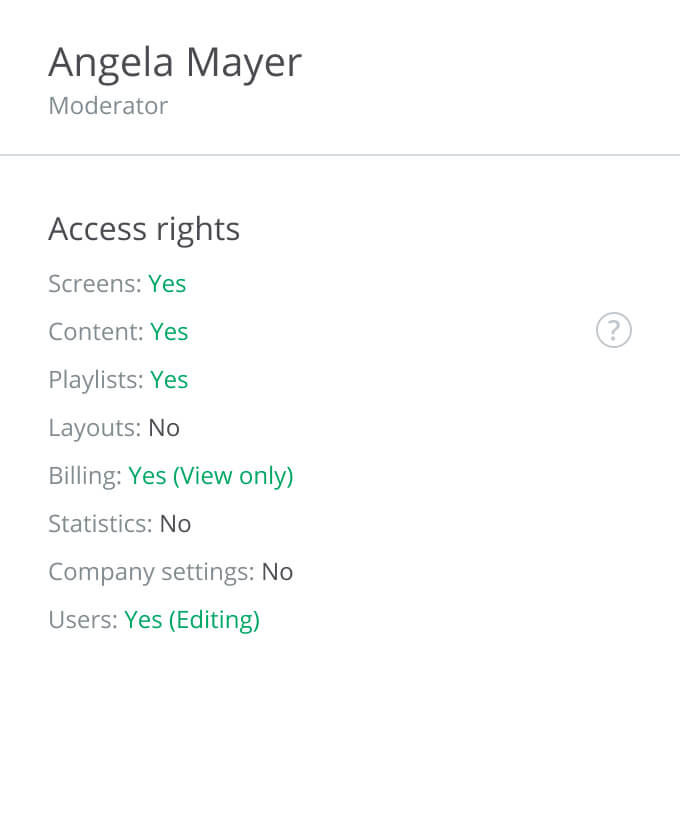Click the Screens label
The image size is (680, 824).
click(x=95, y=284)
